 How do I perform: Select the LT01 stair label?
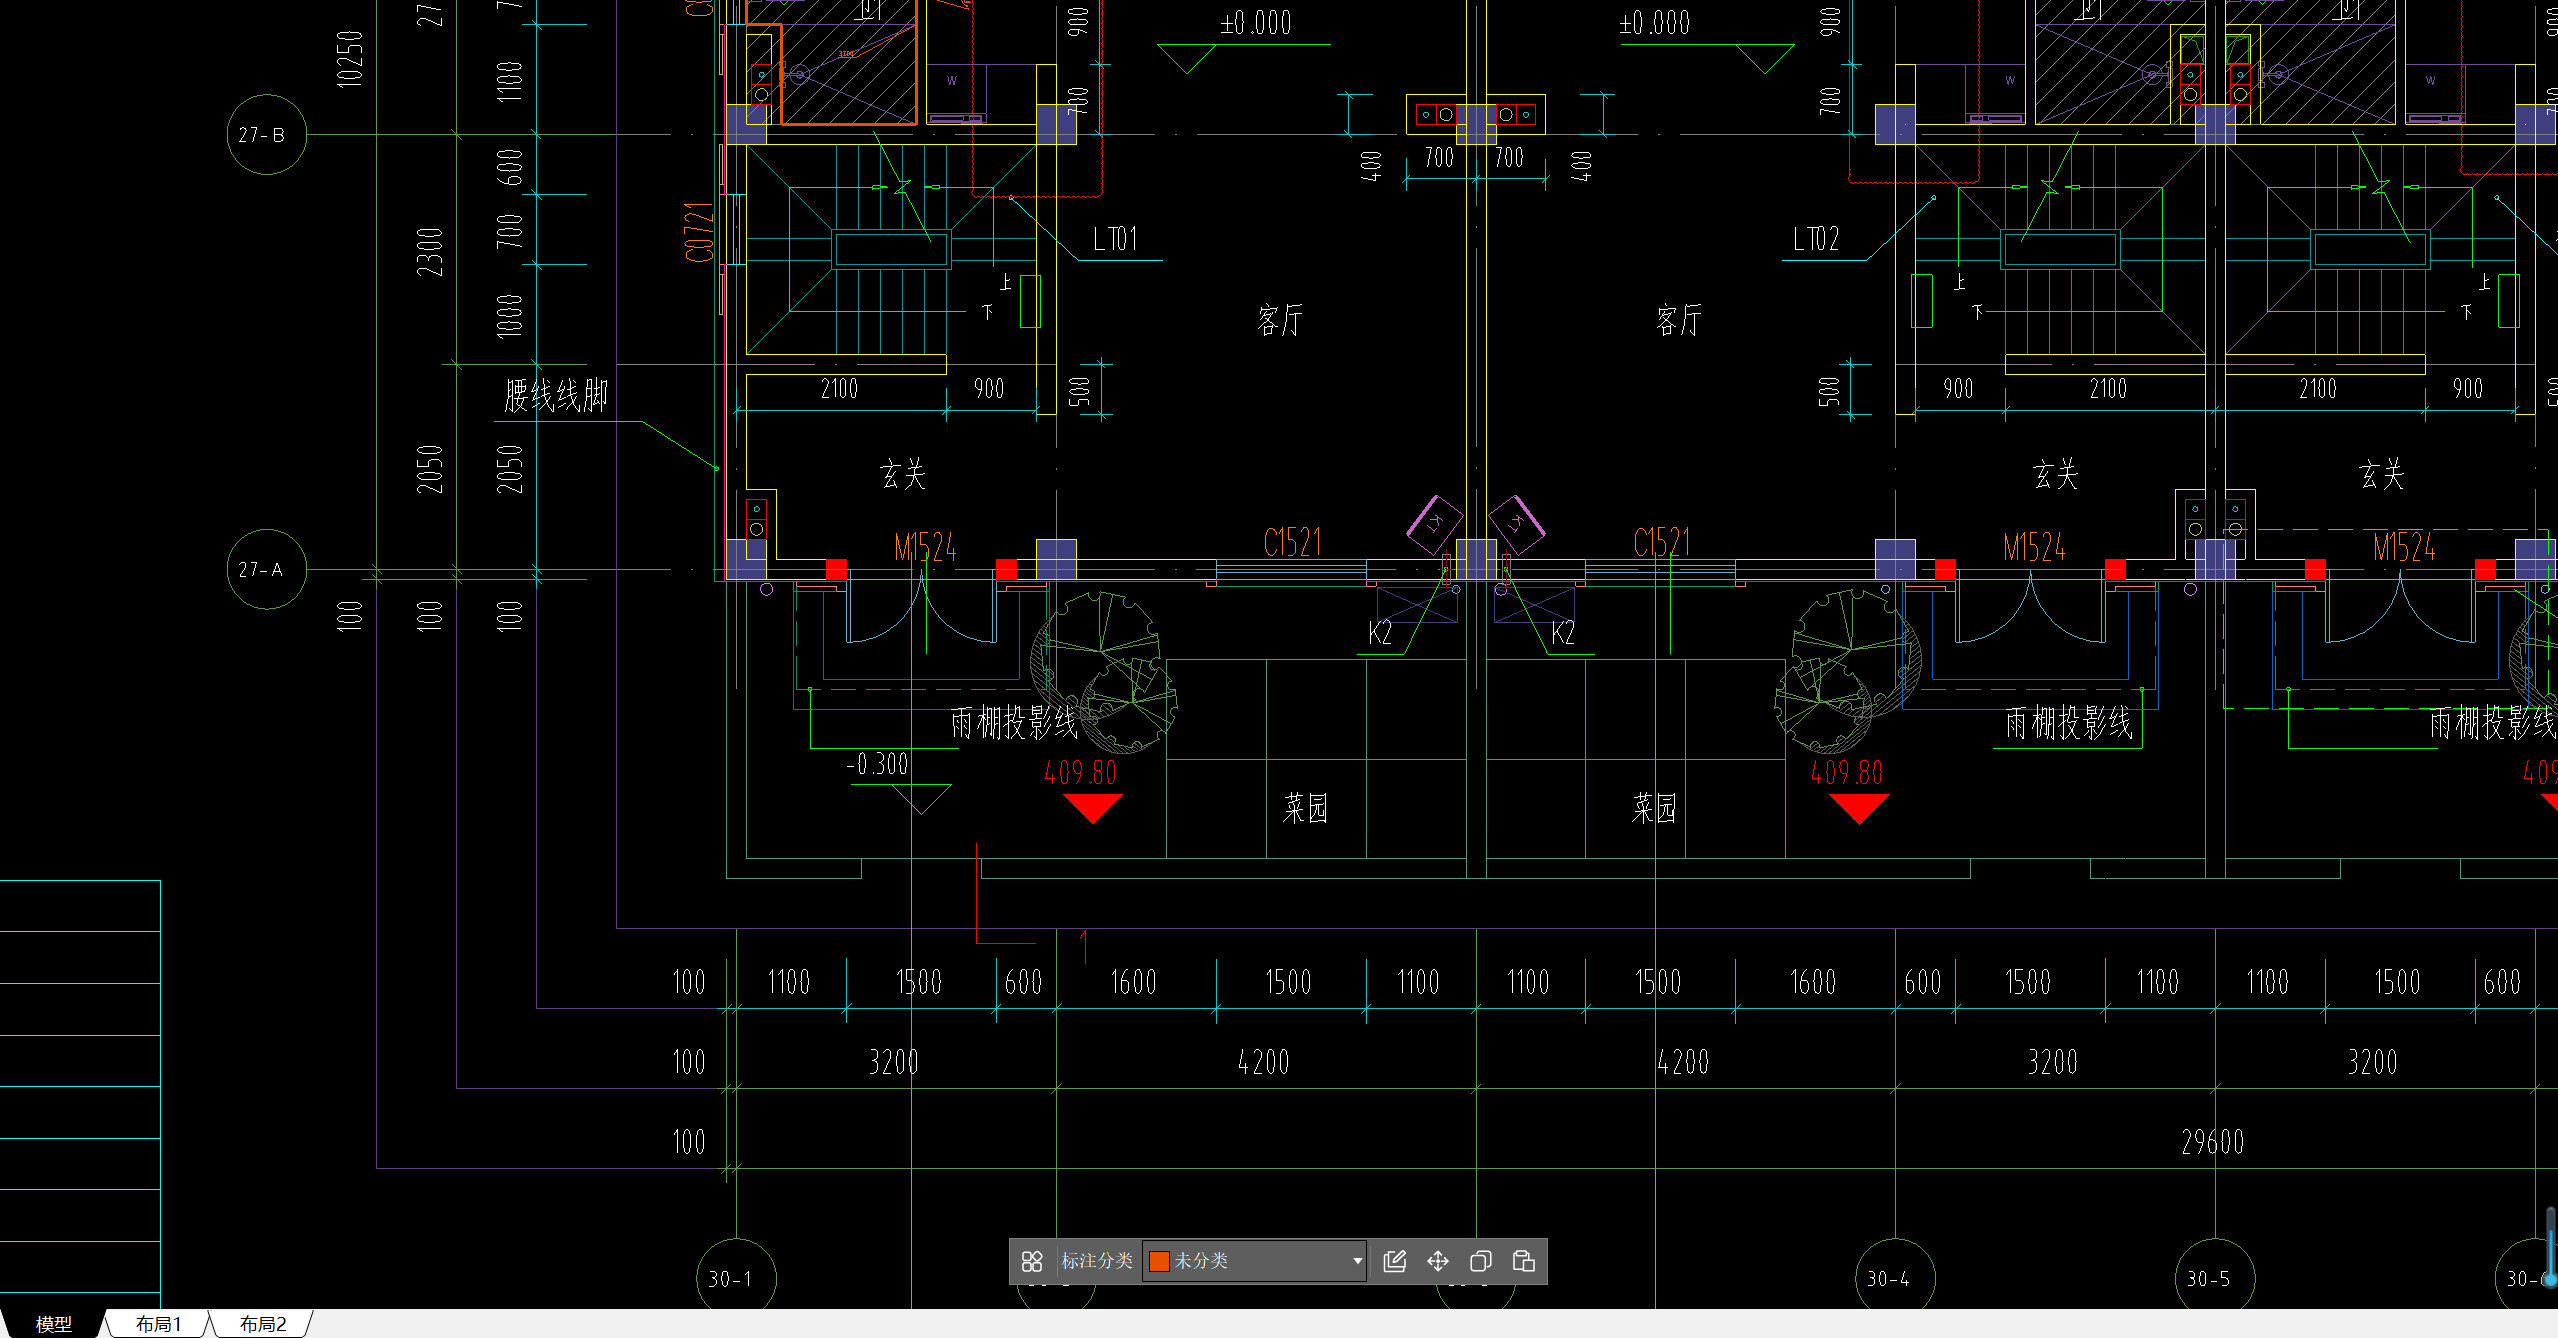click(1115, 239)
